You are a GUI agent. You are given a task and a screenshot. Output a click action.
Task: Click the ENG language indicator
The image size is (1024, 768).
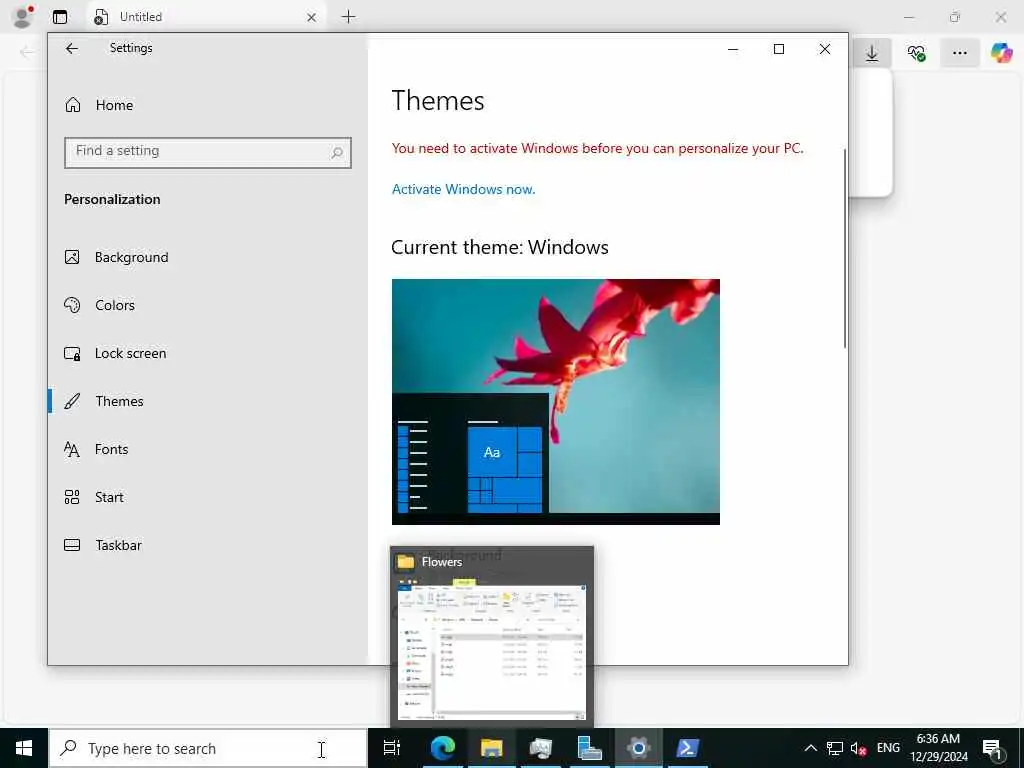[888, 748]
